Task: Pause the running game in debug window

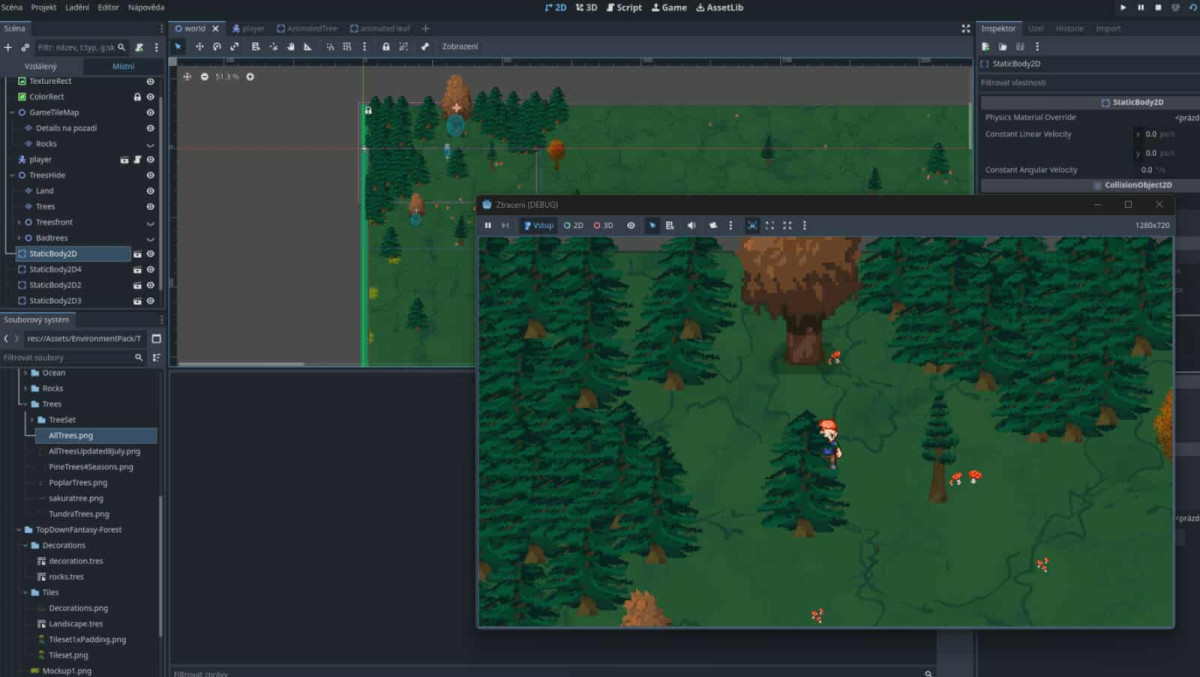Action: (x=488, y=226)
